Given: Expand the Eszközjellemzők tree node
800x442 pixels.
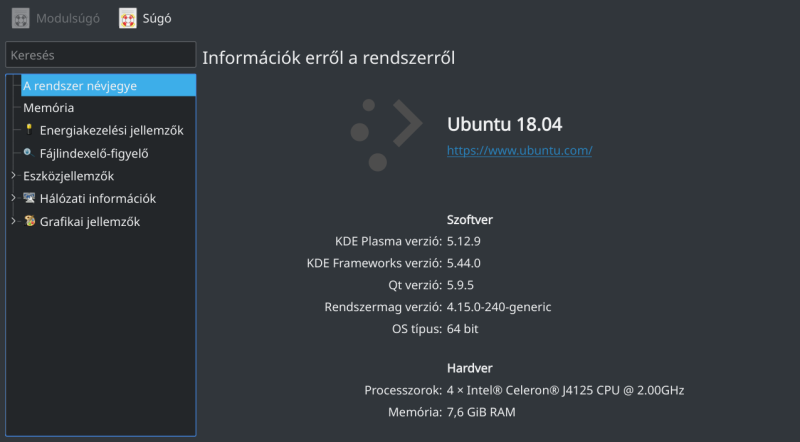Looking at the screenshot, I should click(13, 175).
